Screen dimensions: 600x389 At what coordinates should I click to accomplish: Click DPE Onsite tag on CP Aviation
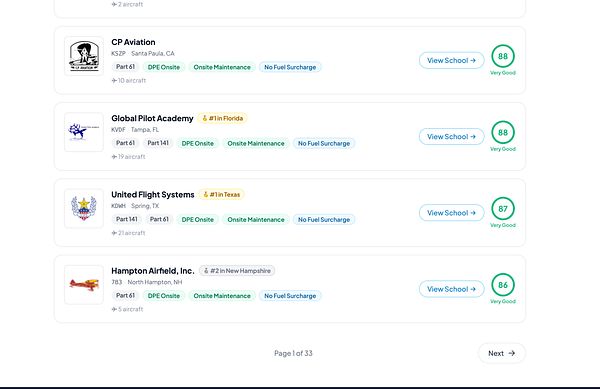pyautogui.click(x=164, y=67)
